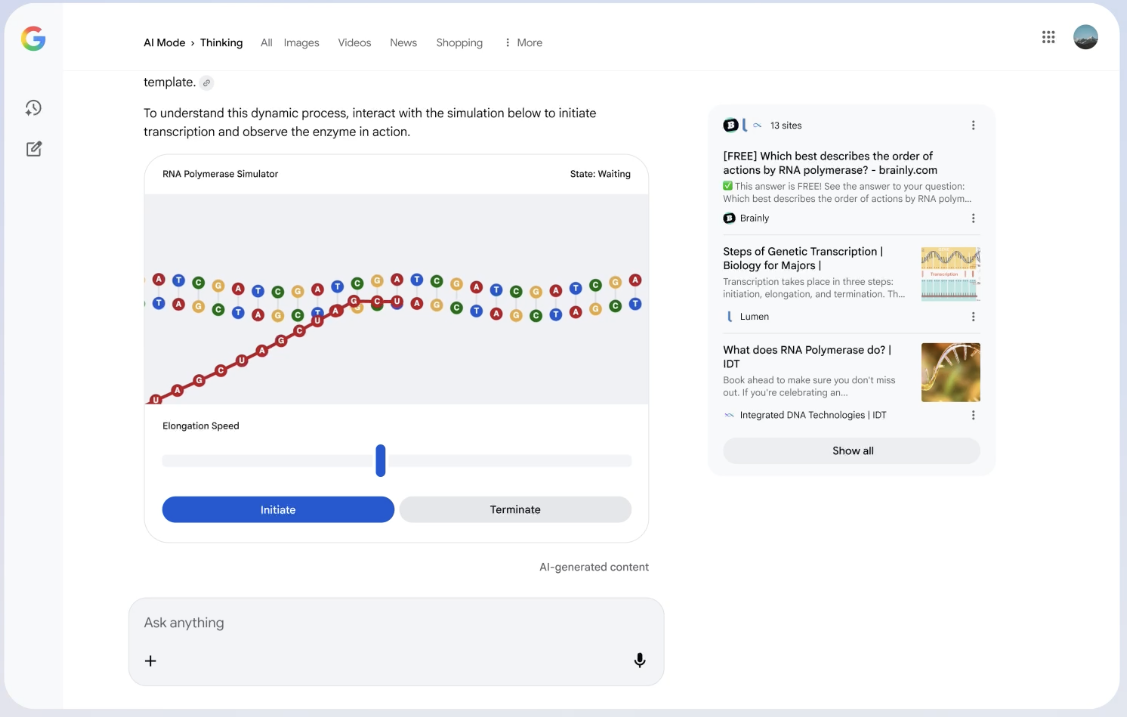Click the Brainly favicon on the first result
The image size is (1127, 717).
(731, 218)
